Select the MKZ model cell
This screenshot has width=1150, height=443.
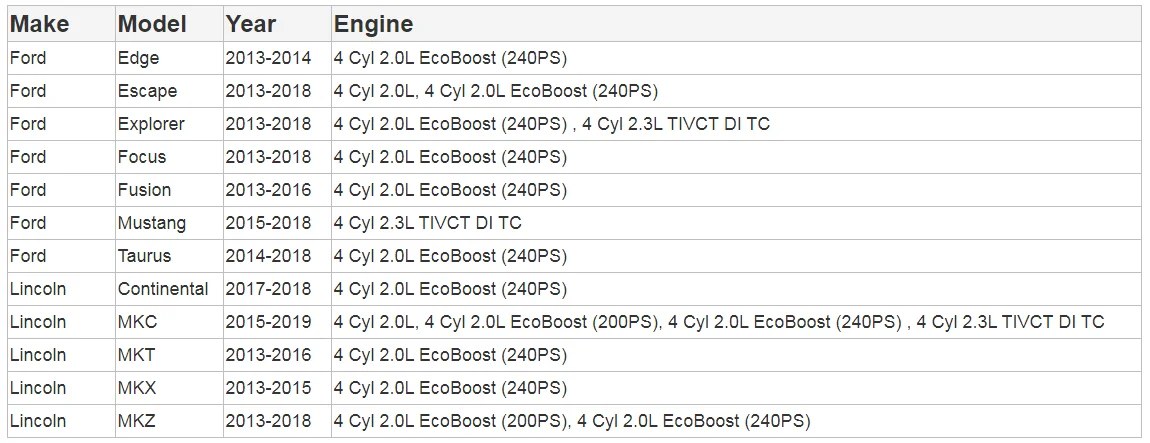pos(137,421)
